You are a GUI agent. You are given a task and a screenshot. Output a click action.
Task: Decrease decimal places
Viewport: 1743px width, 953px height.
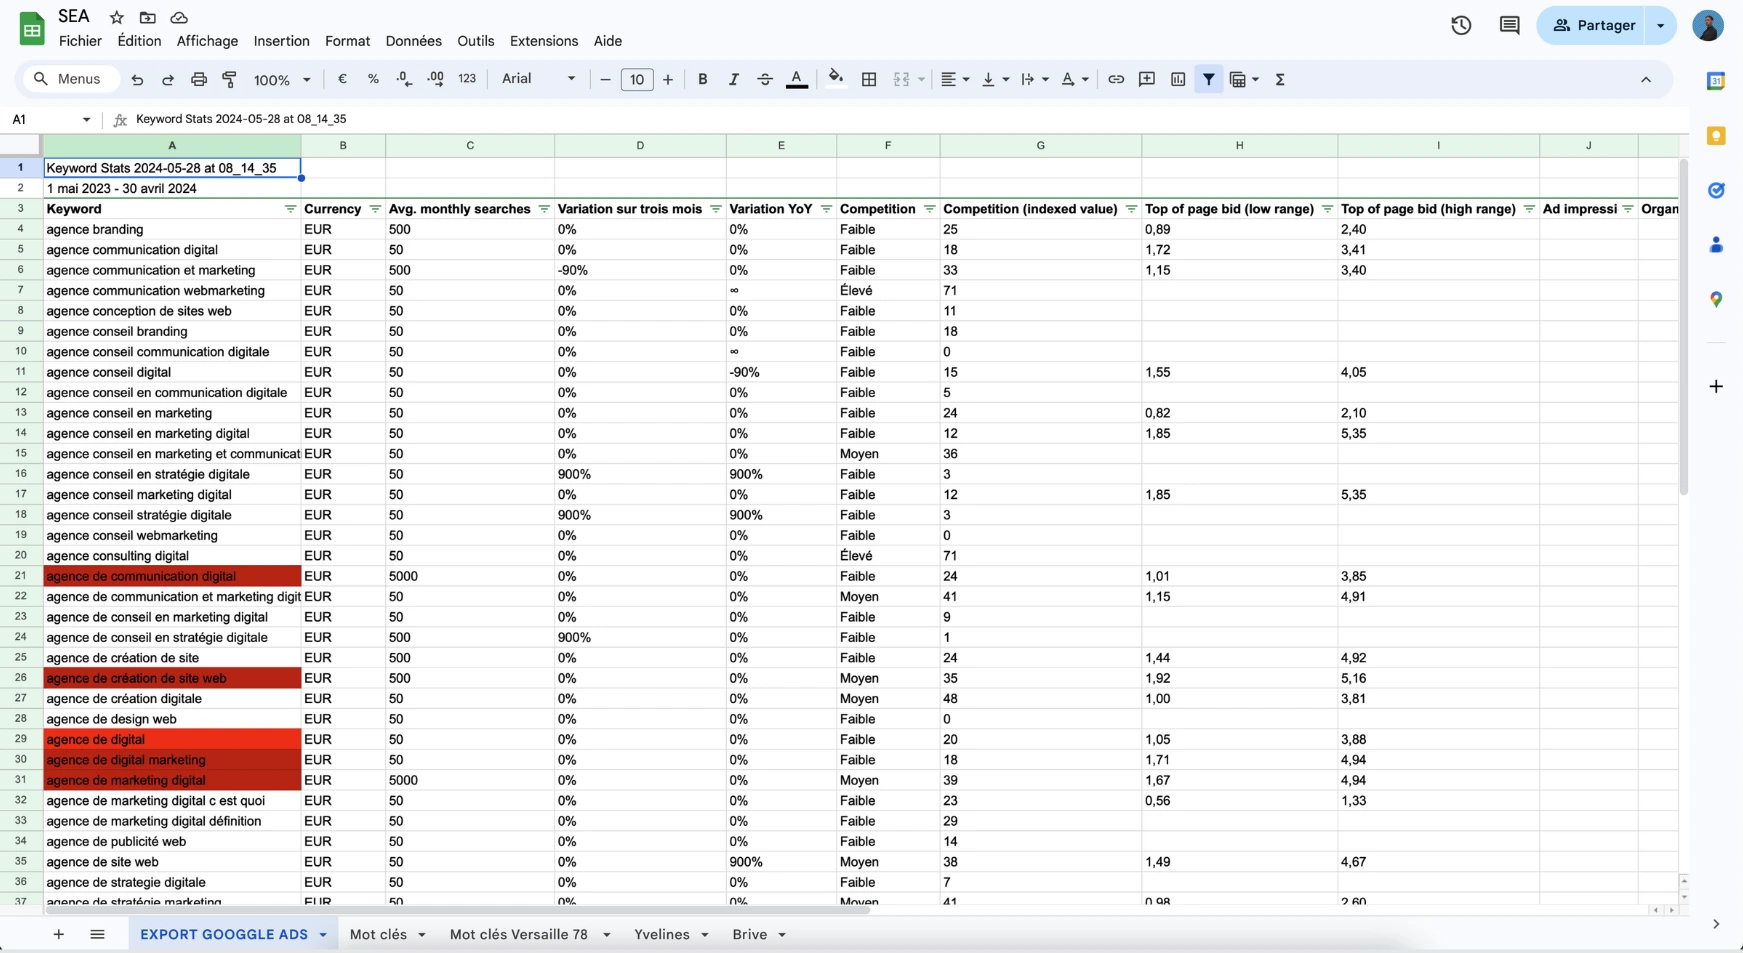[404, 79]
